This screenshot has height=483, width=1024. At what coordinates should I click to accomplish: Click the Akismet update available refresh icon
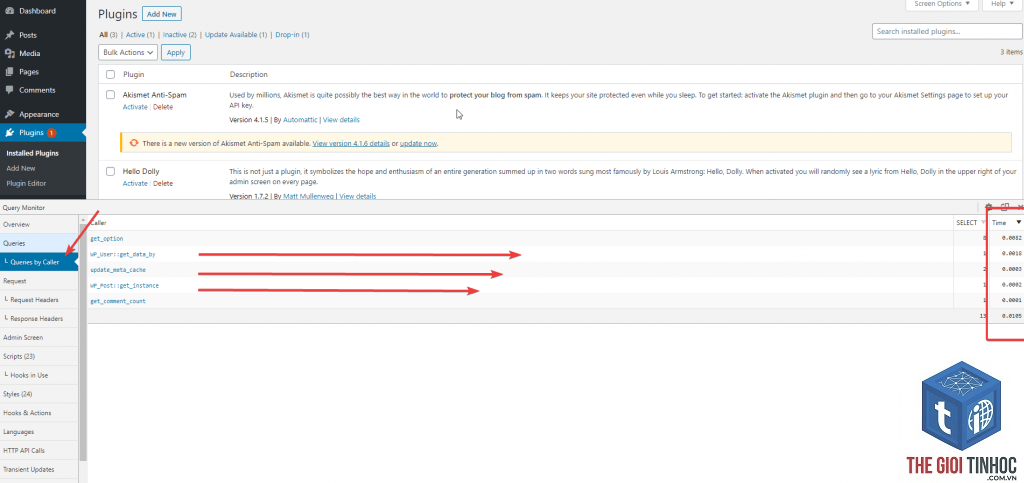[x=134, y=143]
